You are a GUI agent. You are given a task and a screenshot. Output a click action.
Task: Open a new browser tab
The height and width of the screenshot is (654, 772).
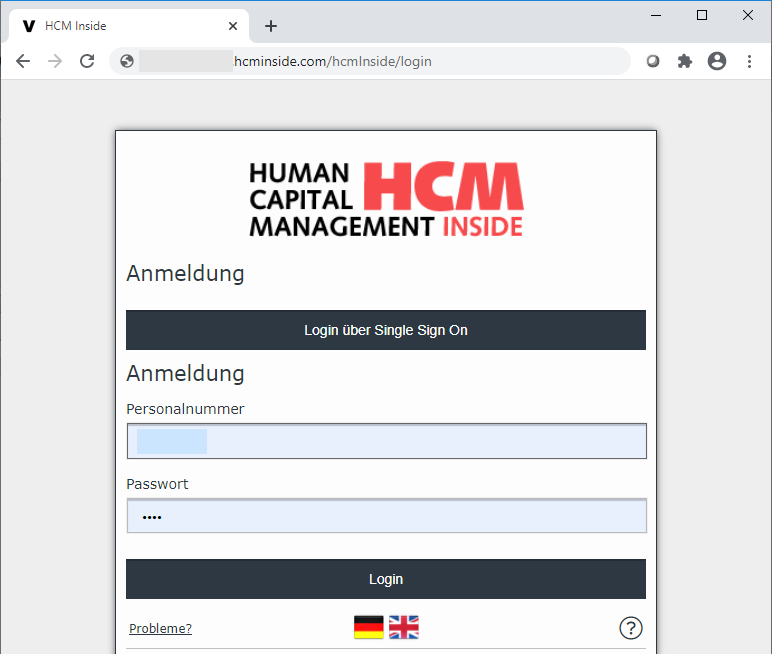[x=271, y=26]
